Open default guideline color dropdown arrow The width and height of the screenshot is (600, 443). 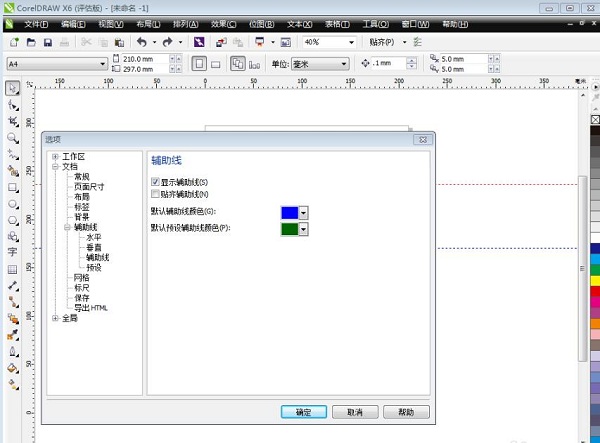click(303, 213)
